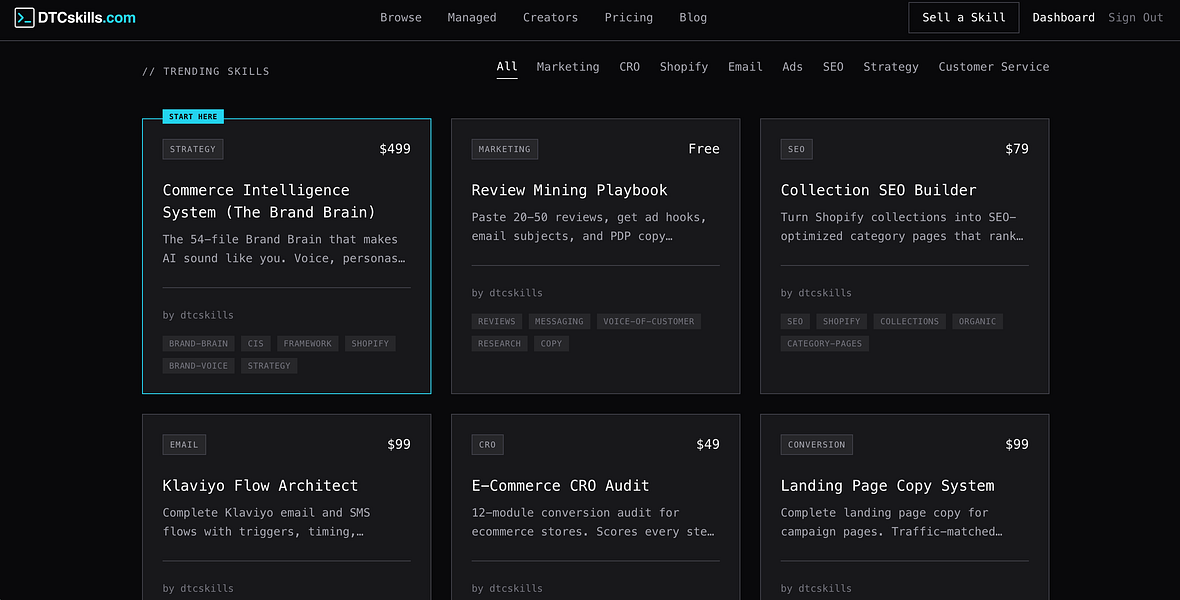Click Sign Out
Screen dimensions: 1180x600
tap(1136, 17)
